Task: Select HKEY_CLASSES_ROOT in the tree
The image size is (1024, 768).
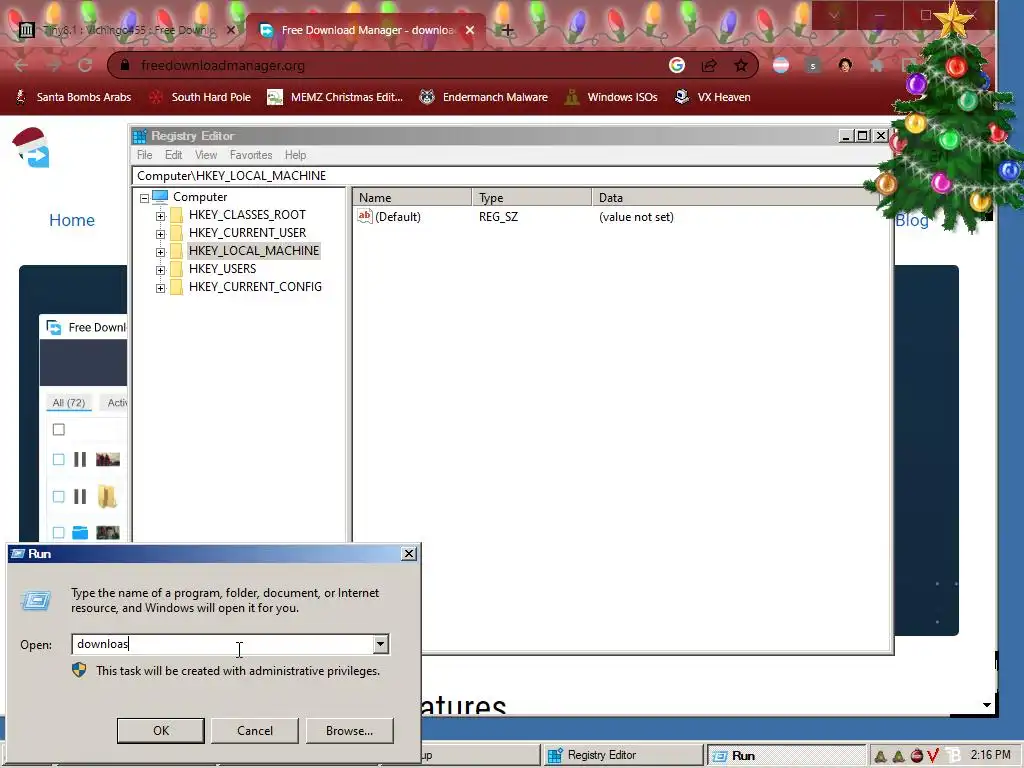Action: tap(247, 215)
